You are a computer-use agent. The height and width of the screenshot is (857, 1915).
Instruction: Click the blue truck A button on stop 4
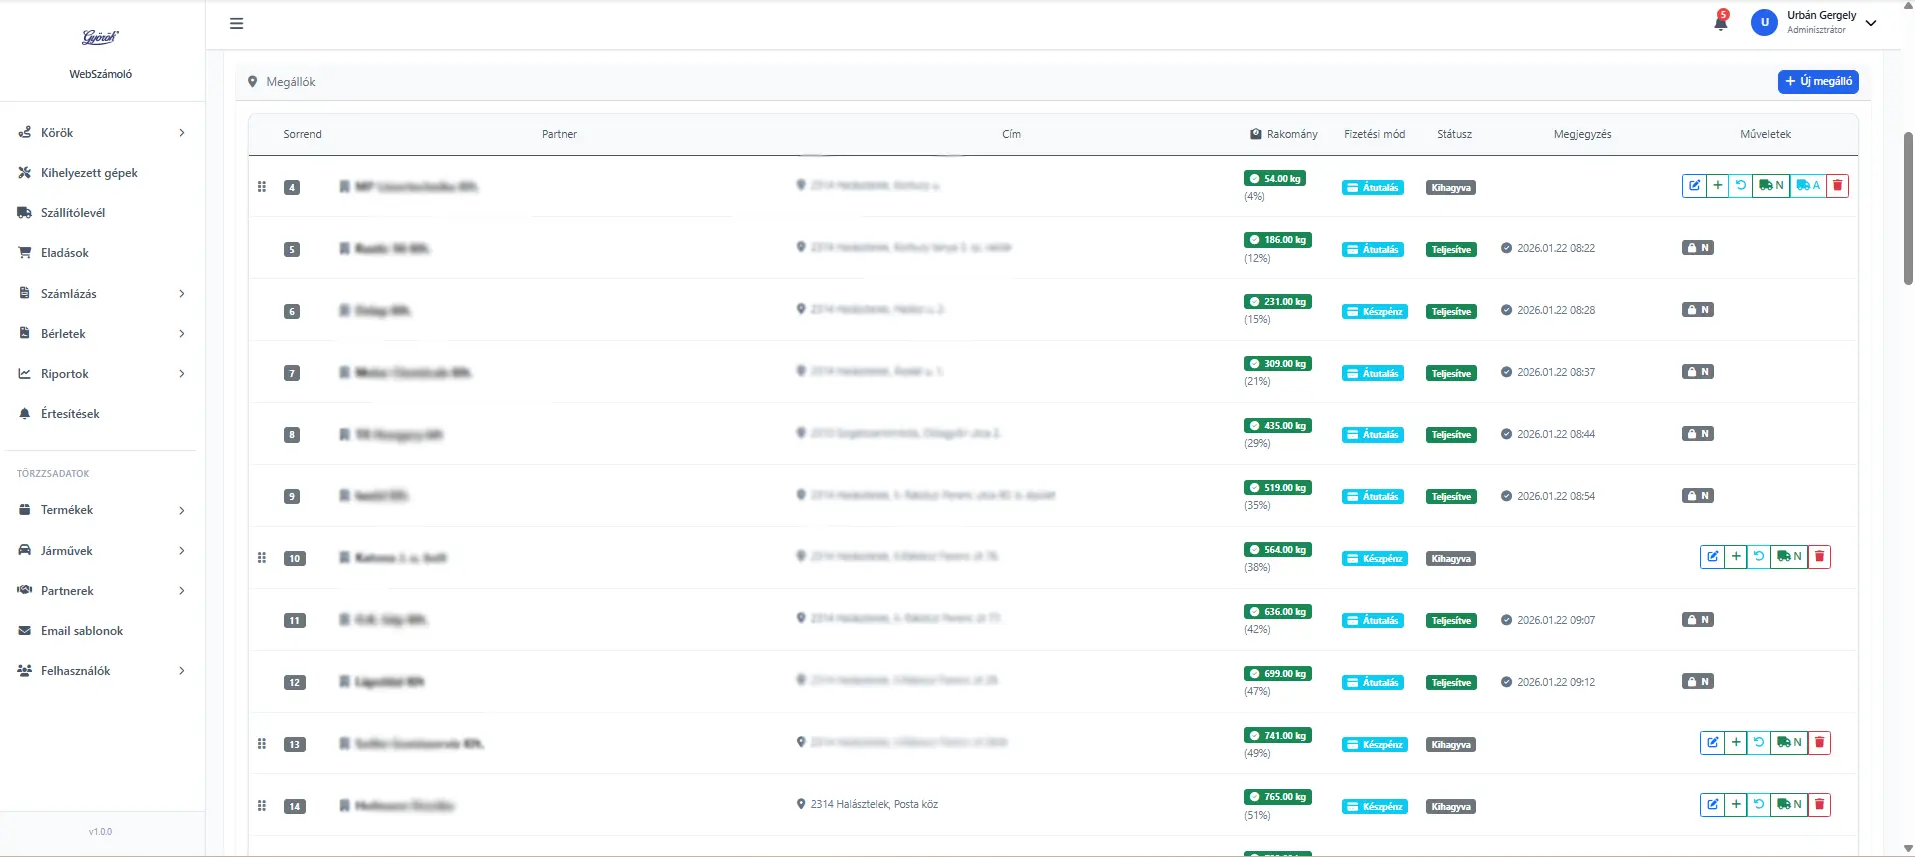pos(1807,186)
